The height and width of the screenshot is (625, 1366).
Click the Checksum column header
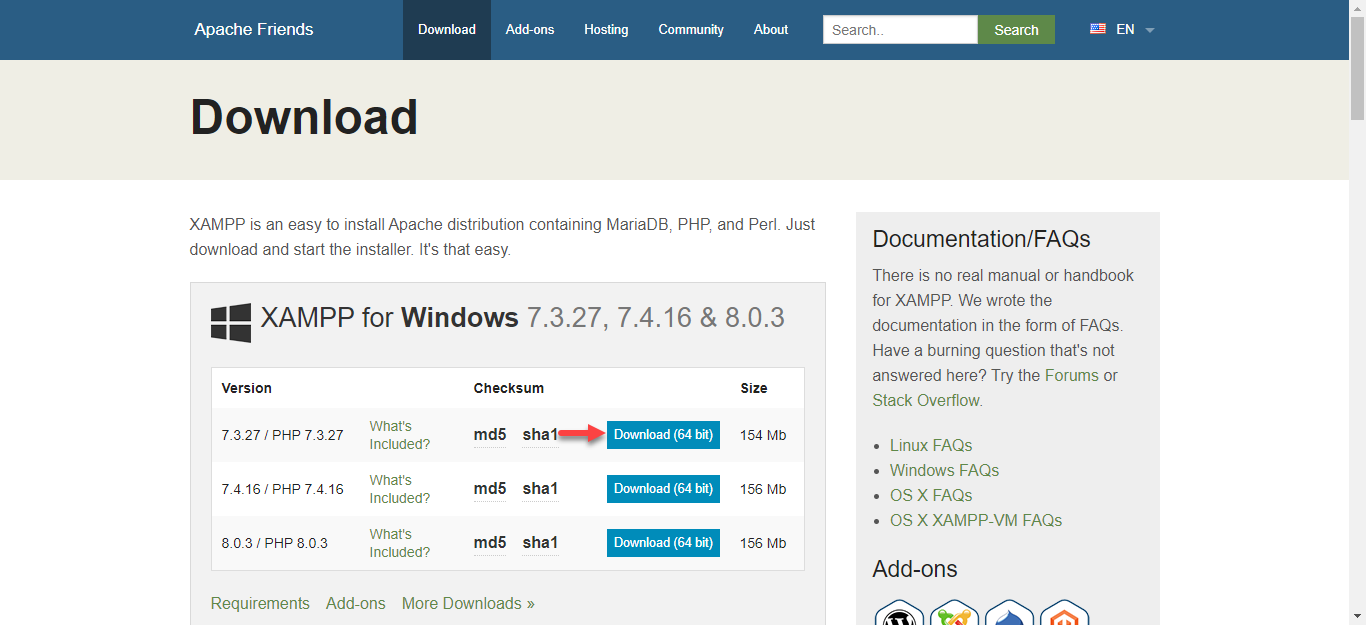pos(509,388)
